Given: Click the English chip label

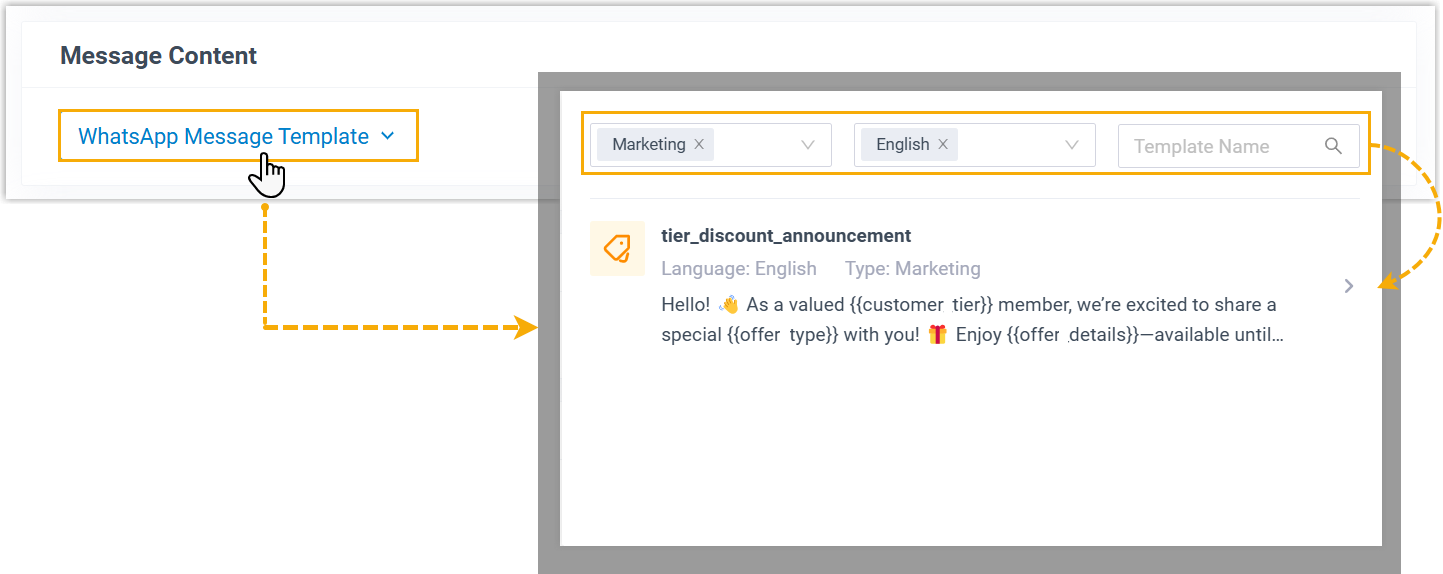Looking at the screenshot, I should coord(902,144).
